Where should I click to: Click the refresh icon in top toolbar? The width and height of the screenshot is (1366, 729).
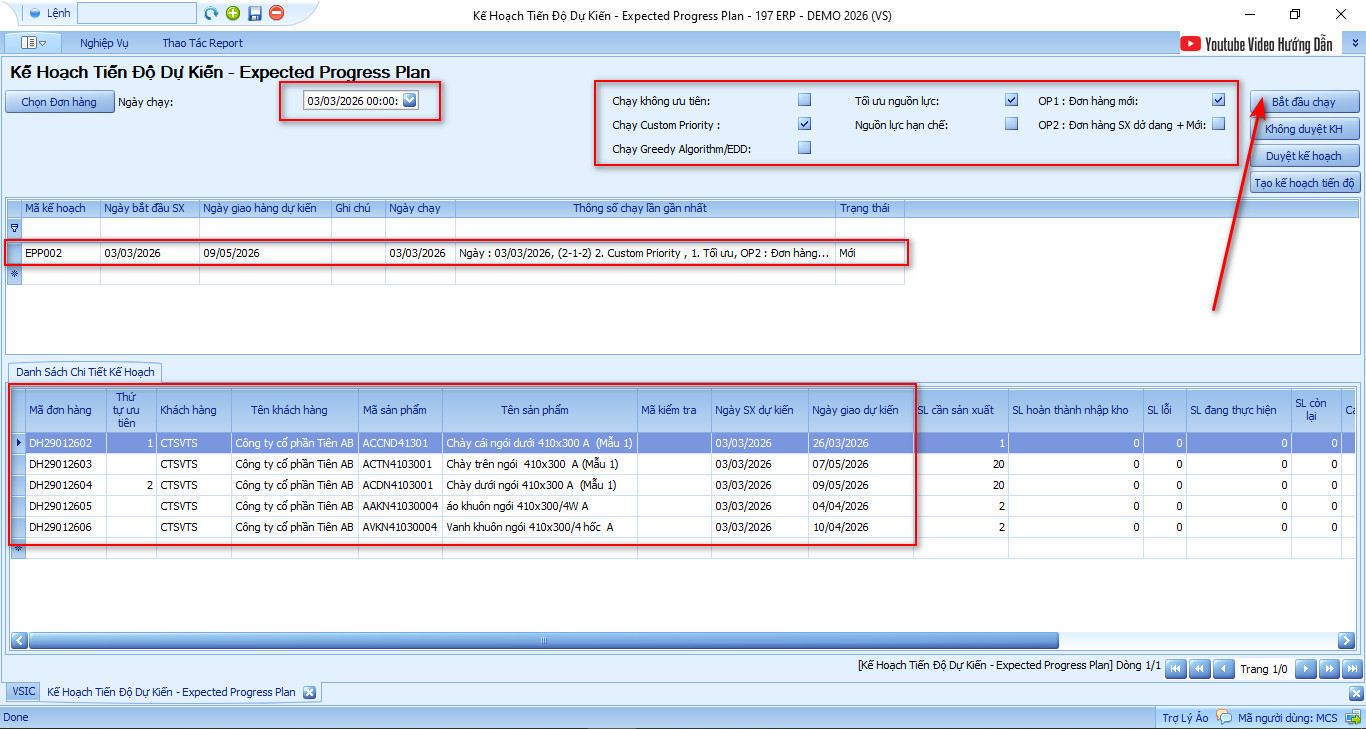(x=211, y=13)
